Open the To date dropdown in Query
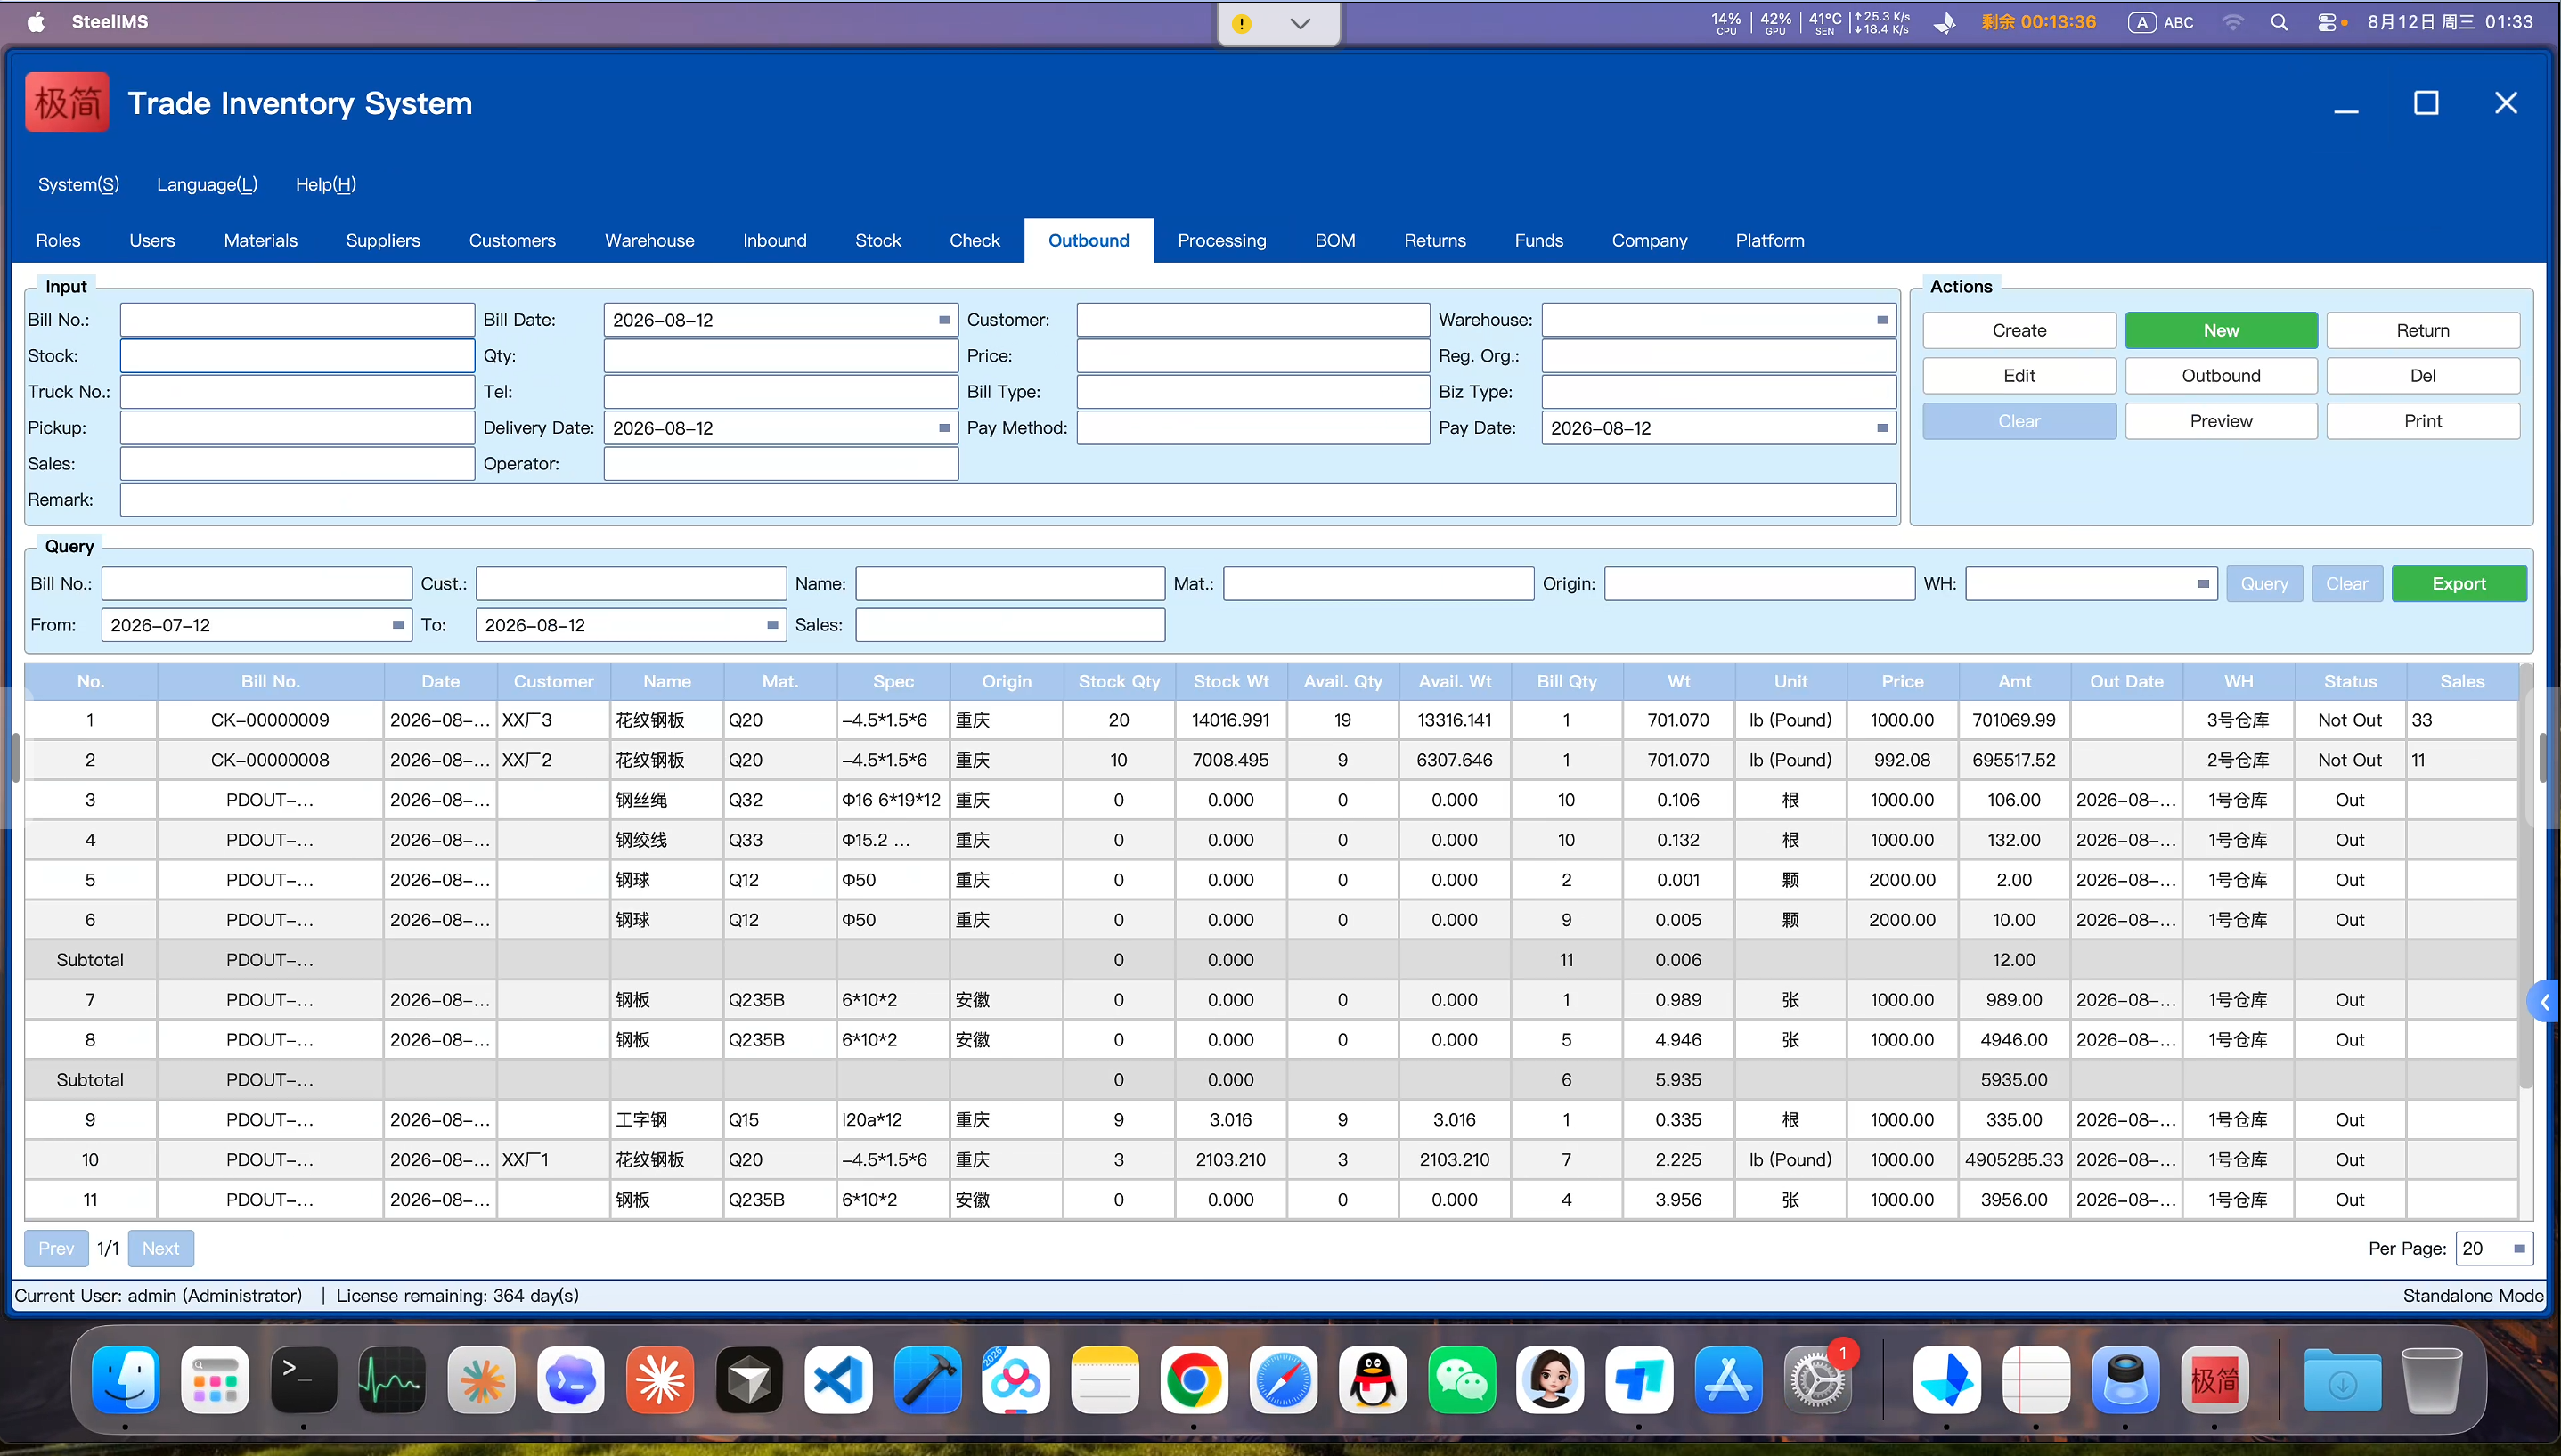 click(x=772, y=625)
